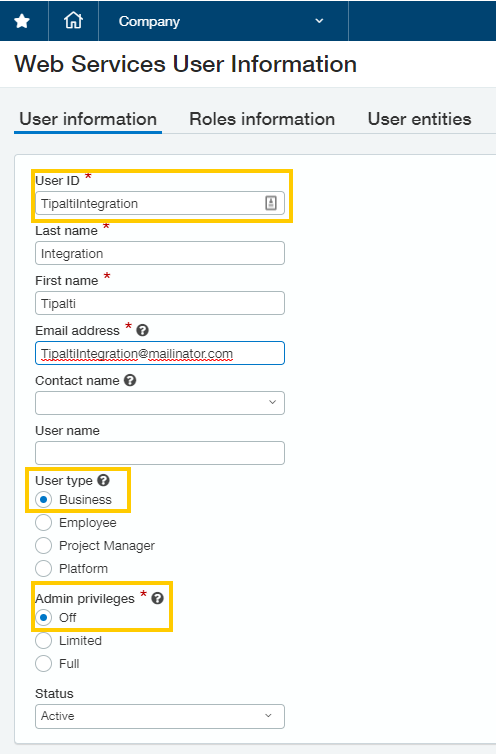Open the Status dropdown showing Active
Image resolution: width=496 pixels, height=754 pixels.
(x=160, y=716)
